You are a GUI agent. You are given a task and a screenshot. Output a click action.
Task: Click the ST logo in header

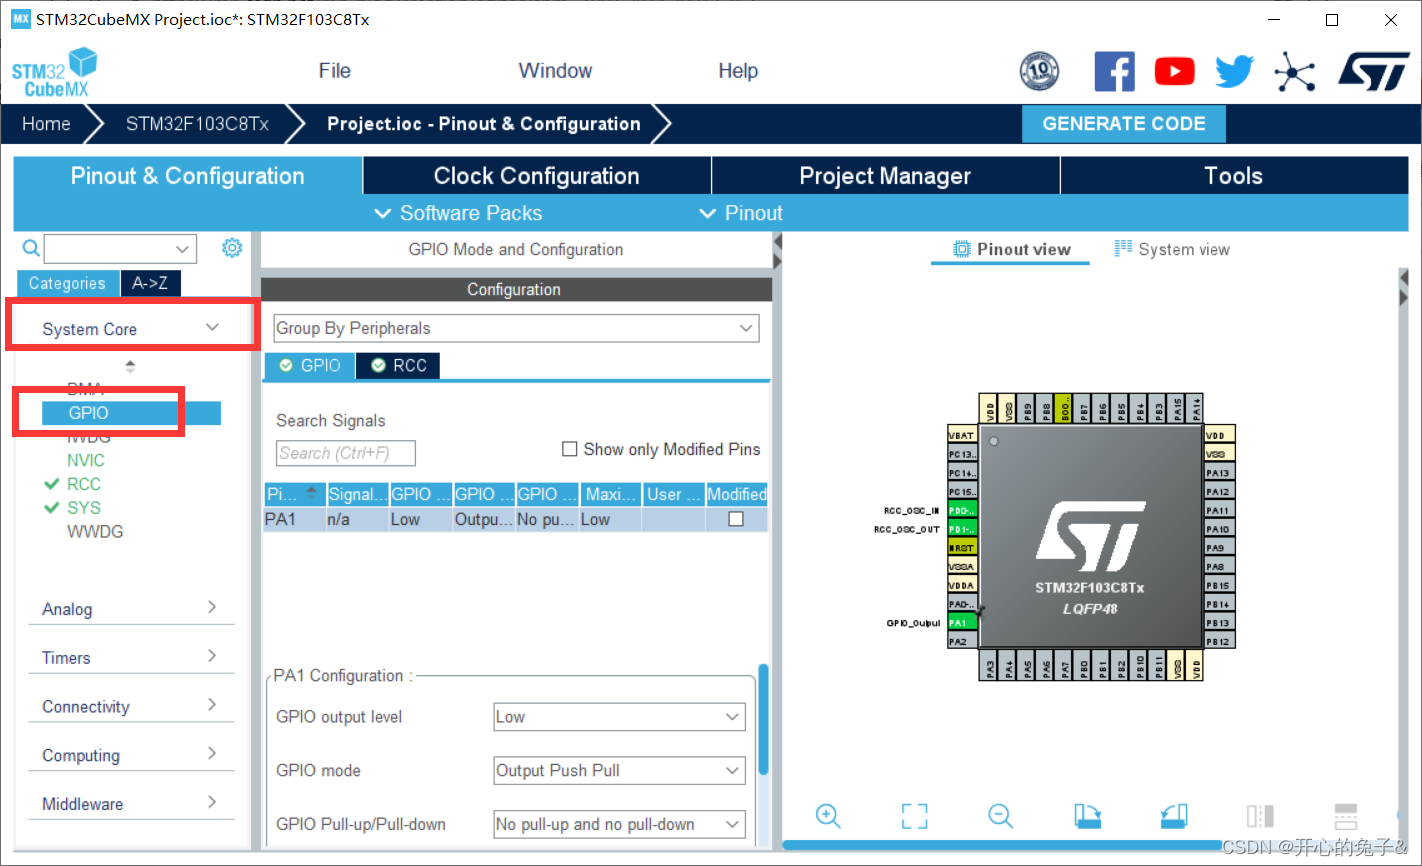(1374, 71)
